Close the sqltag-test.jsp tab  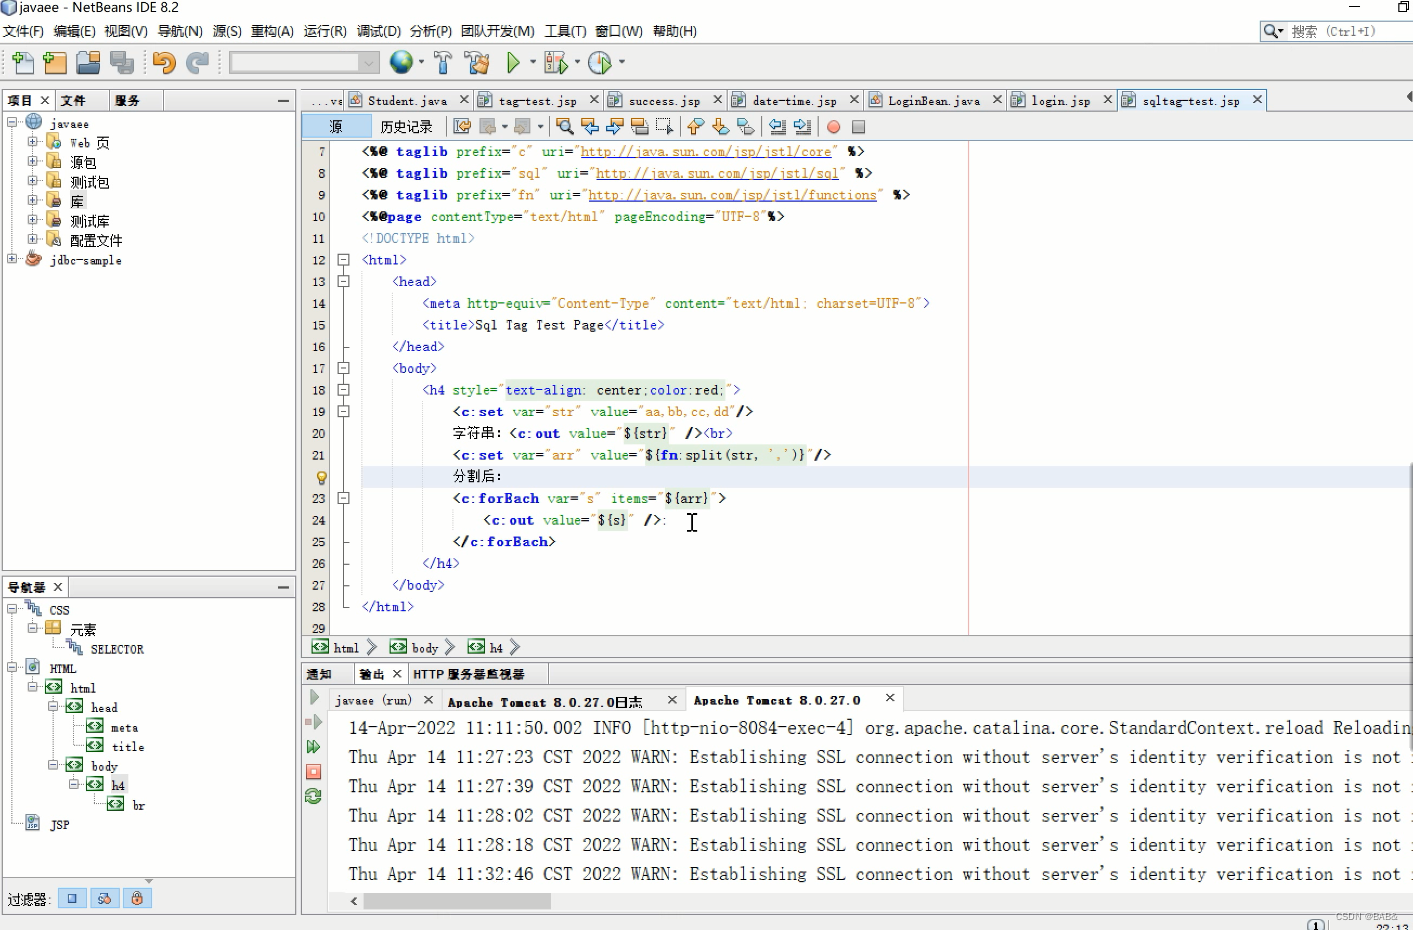(x=1257, y=100)
